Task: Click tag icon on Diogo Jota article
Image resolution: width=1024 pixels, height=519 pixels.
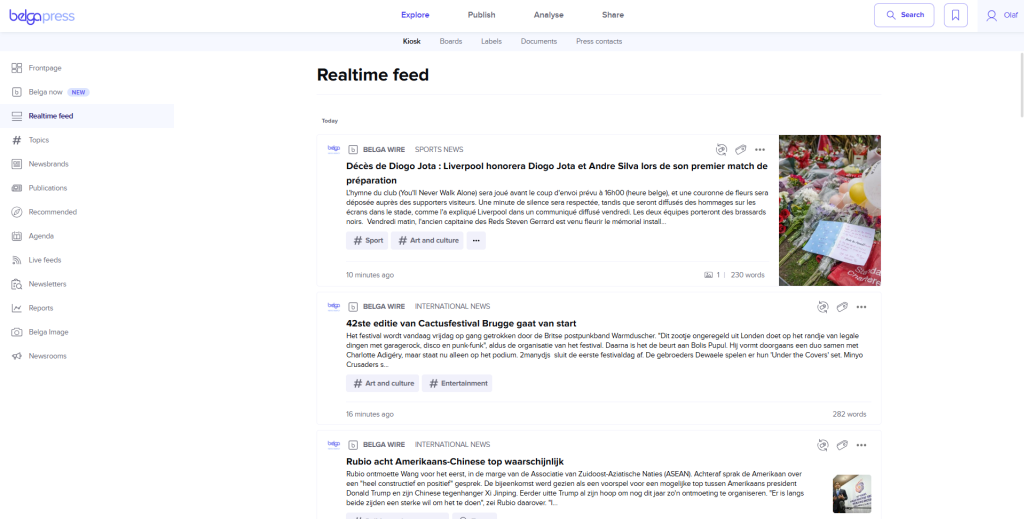Action: [x=741, y=149]
